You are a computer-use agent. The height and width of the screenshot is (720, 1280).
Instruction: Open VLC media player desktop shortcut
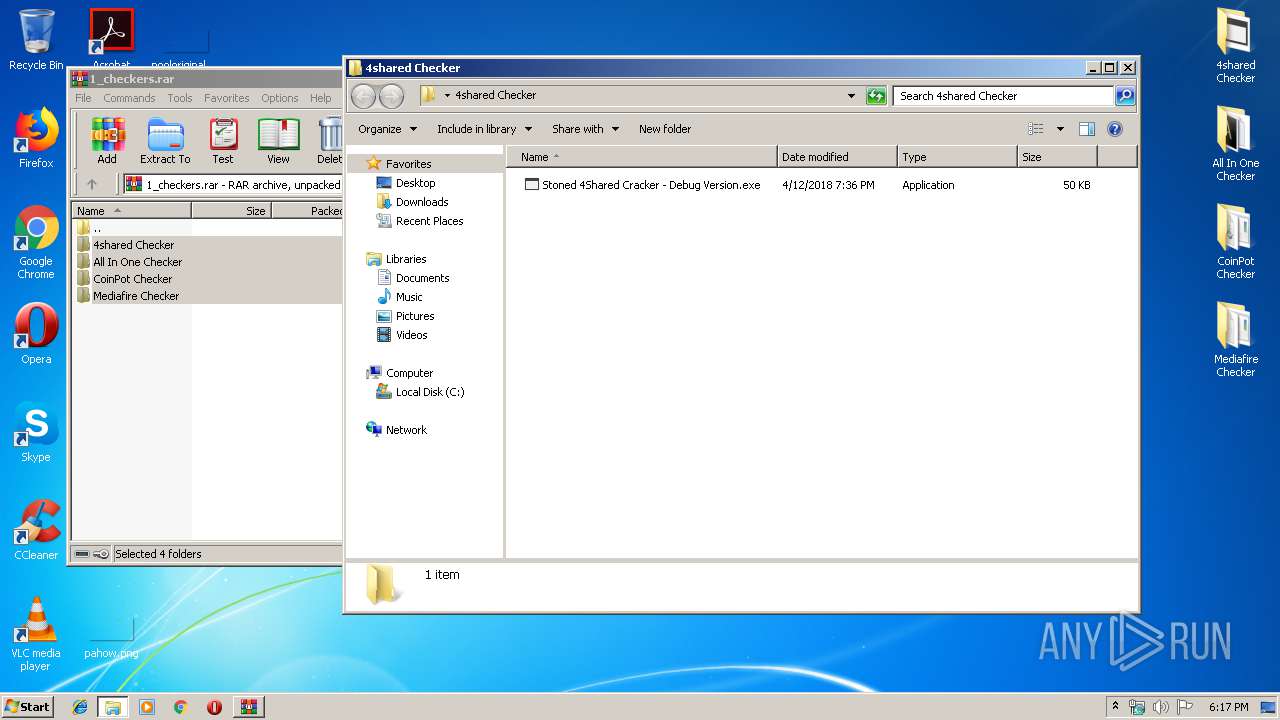click(36, 634)
